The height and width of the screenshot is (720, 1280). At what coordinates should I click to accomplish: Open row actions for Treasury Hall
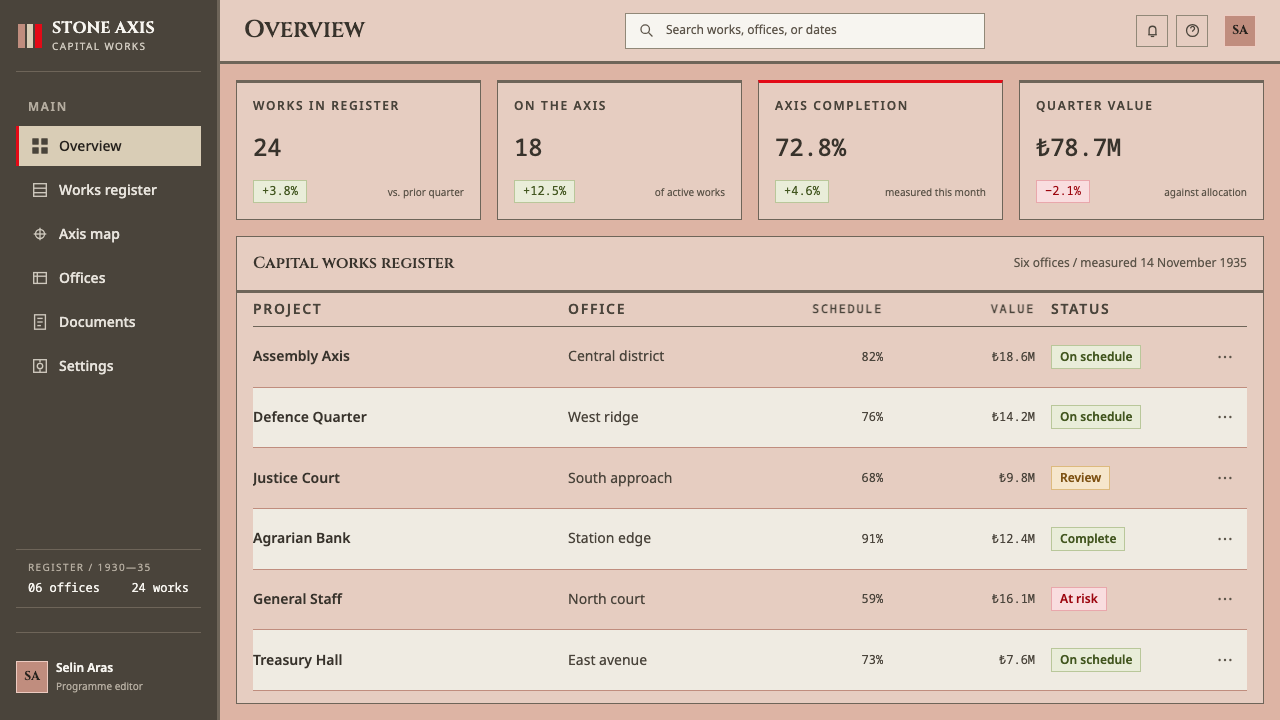pyautogui.click(x=1225, y=660)
